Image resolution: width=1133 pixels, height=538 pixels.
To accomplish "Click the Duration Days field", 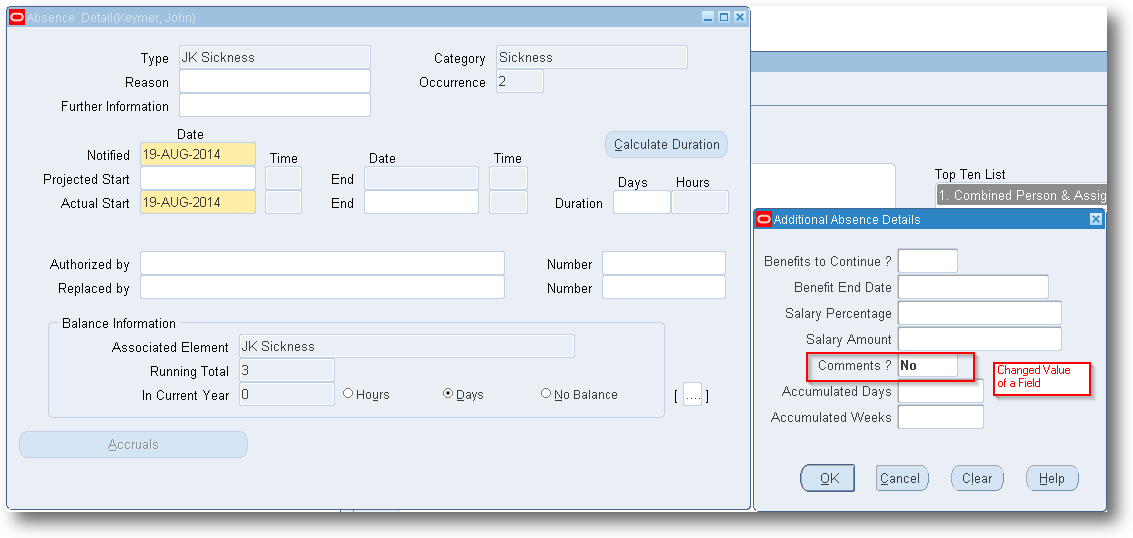I will (x=642, y=202).
